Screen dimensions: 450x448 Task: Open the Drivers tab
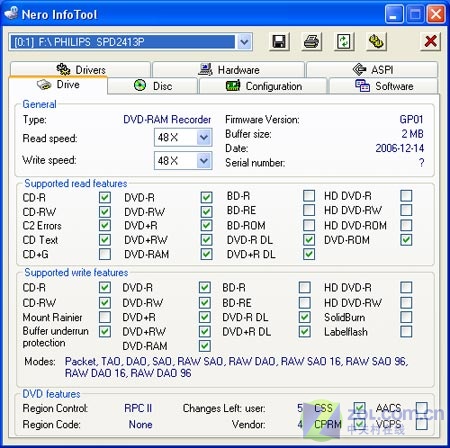click(x=80, y=69)
